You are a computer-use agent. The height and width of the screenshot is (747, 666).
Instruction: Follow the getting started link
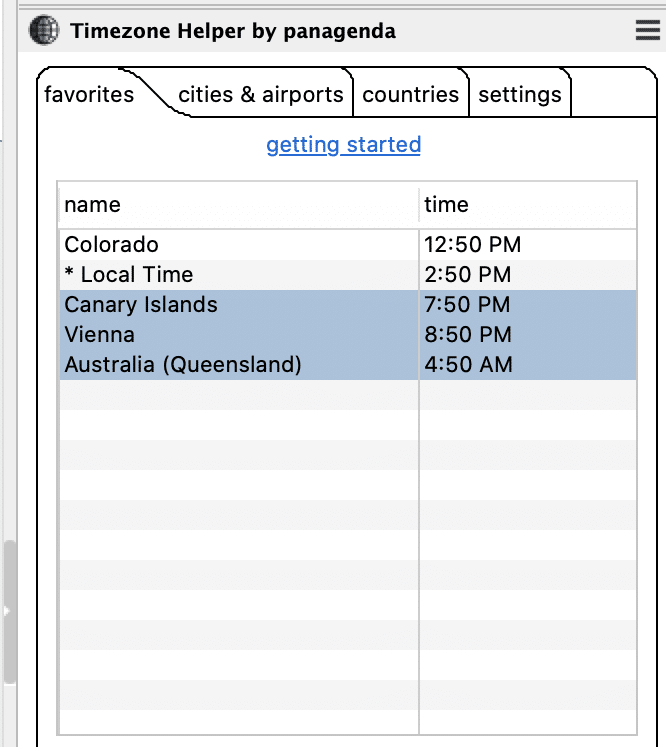[343, 145]
